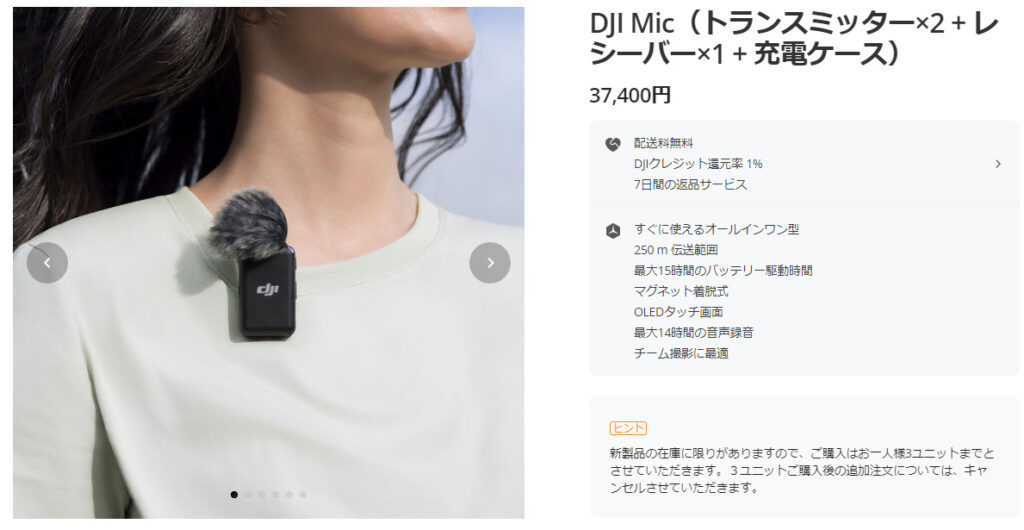1024x530 pixels.
Task: Jump to the third carousel dot
Action: (262, 495)
